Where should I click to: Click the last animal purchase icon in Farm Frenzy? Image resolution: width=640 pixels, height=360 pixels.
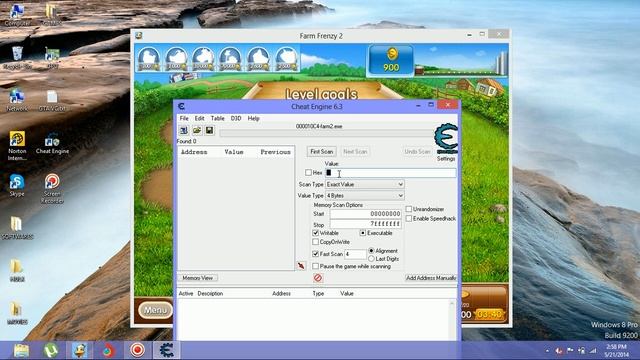(x=286, y=59)
